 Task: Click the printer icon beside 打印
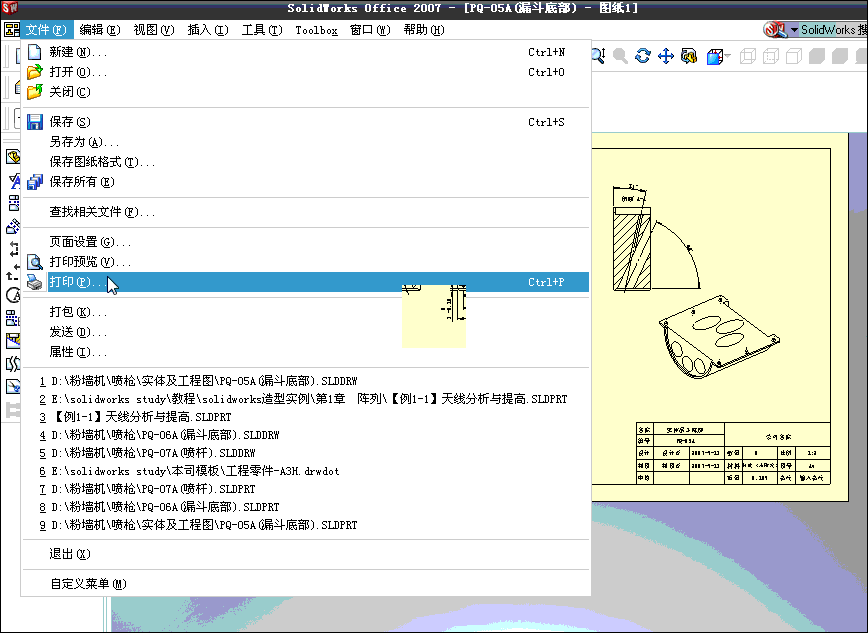pos(34,281)
